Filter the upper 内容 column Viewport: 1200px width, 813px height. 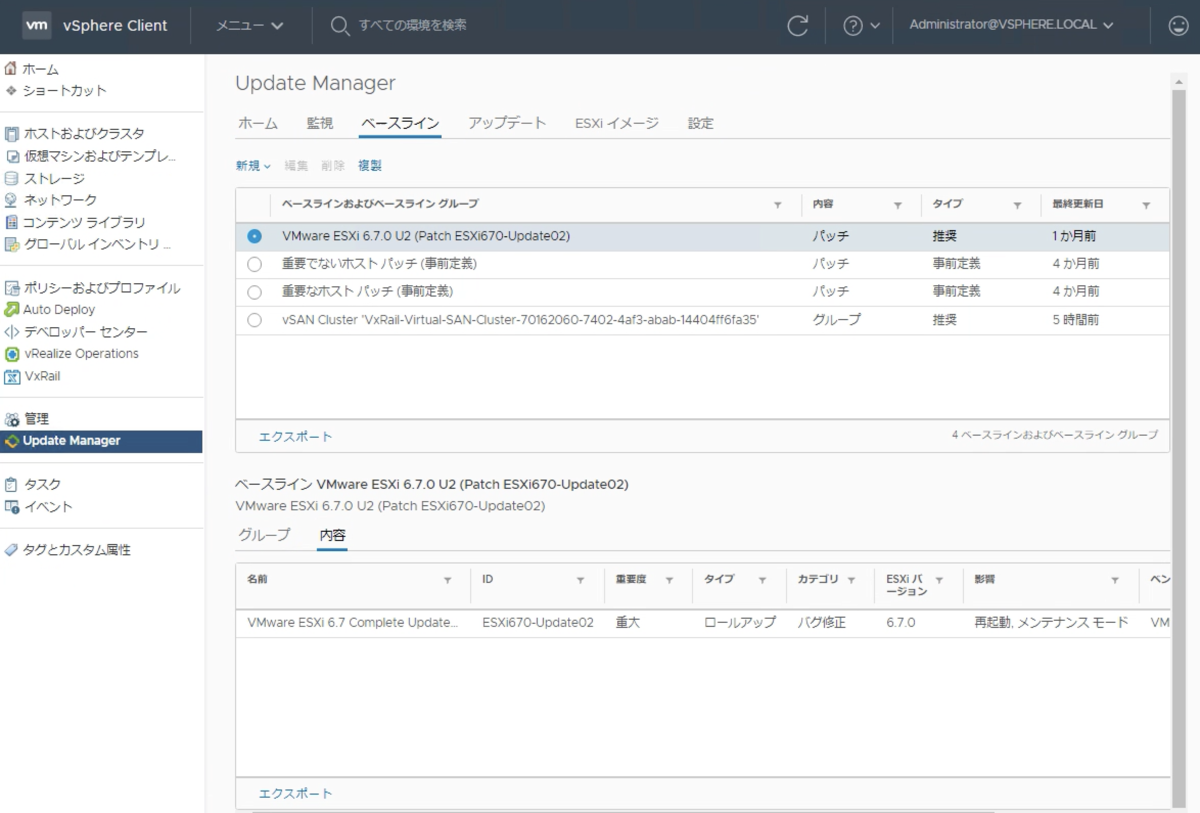coord(897,205)
